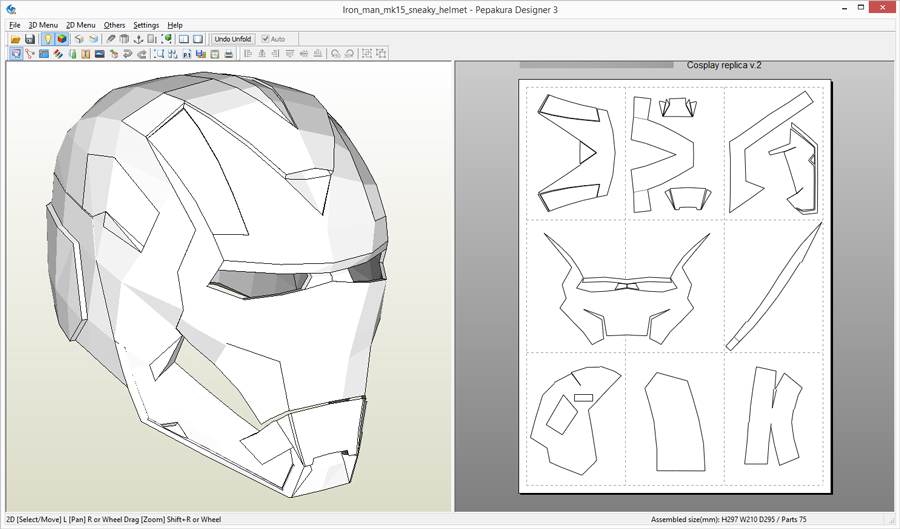Switch to split two-pane layout icon
Screen dimensions: 900x529
[x=184, y=39]
